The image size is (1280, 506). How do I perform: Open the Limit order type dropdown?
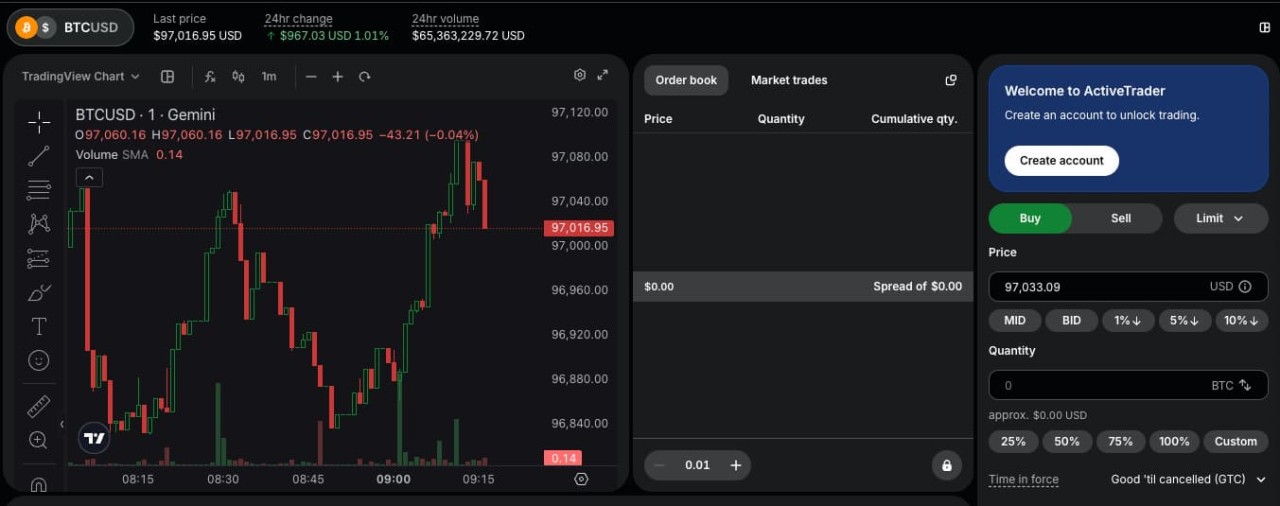click(x=1220, y=218)
